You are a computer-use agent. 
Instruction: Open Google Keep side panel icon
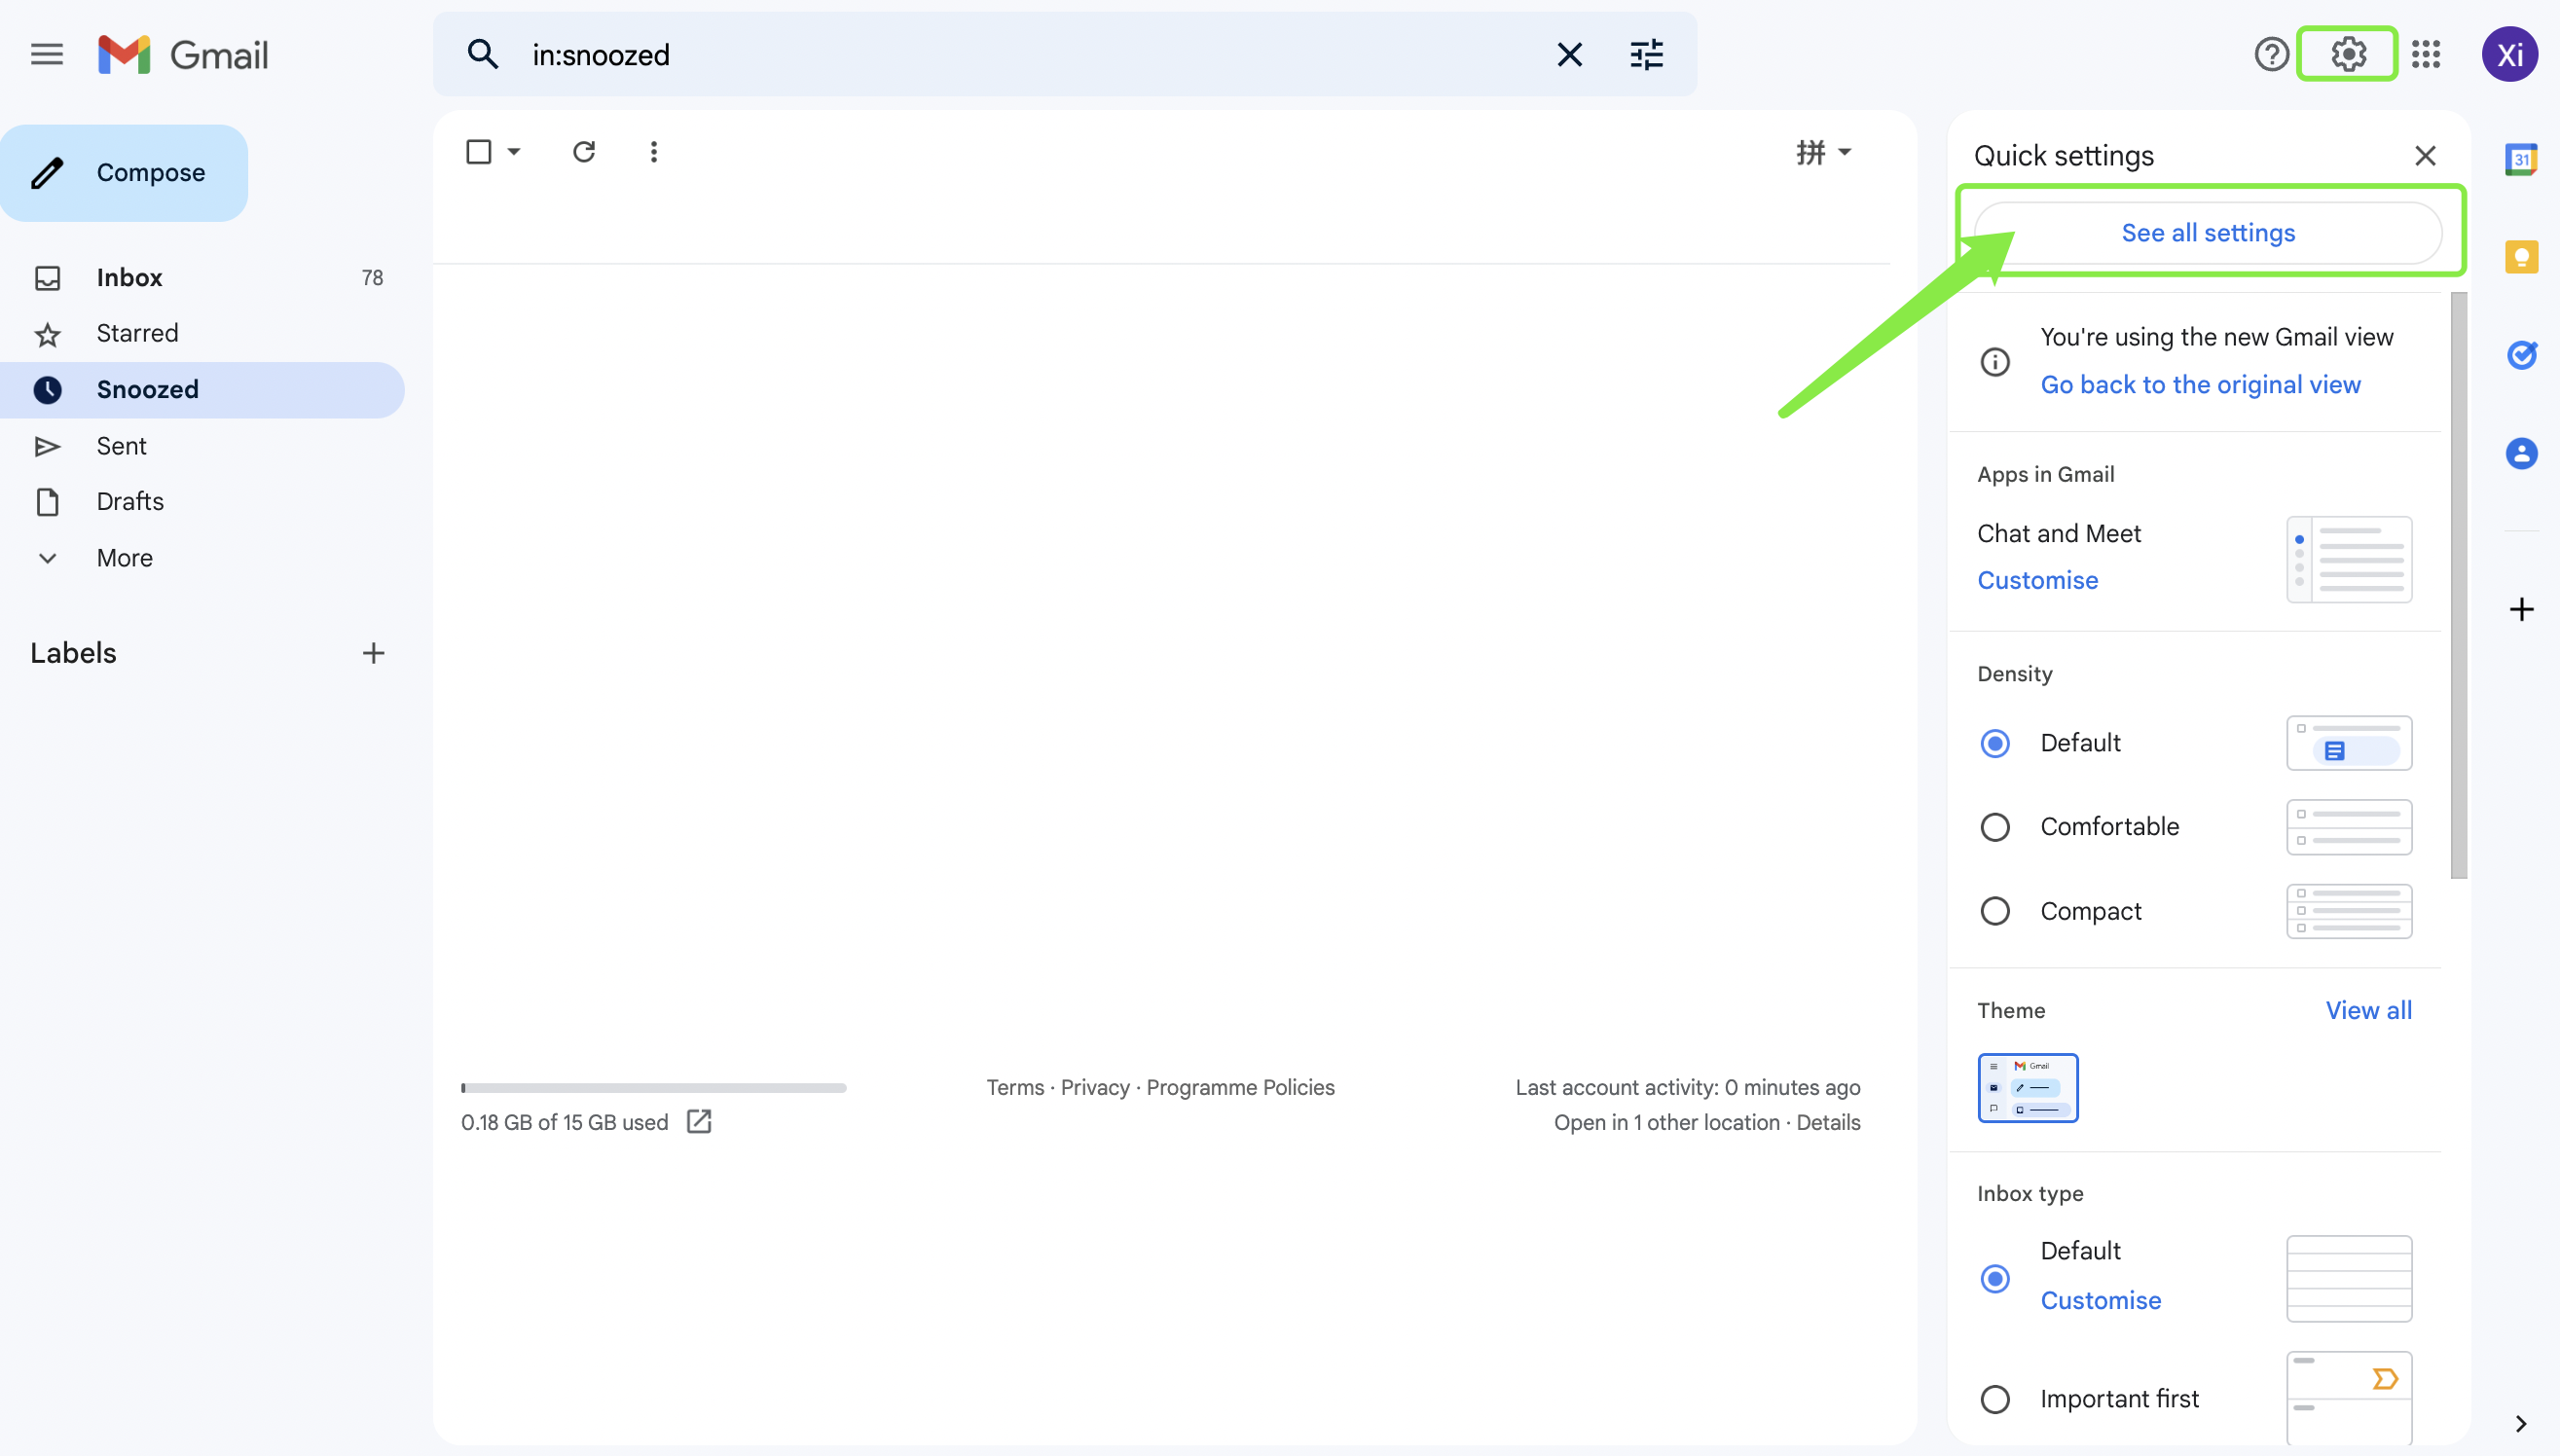(x=2521, y=257)
